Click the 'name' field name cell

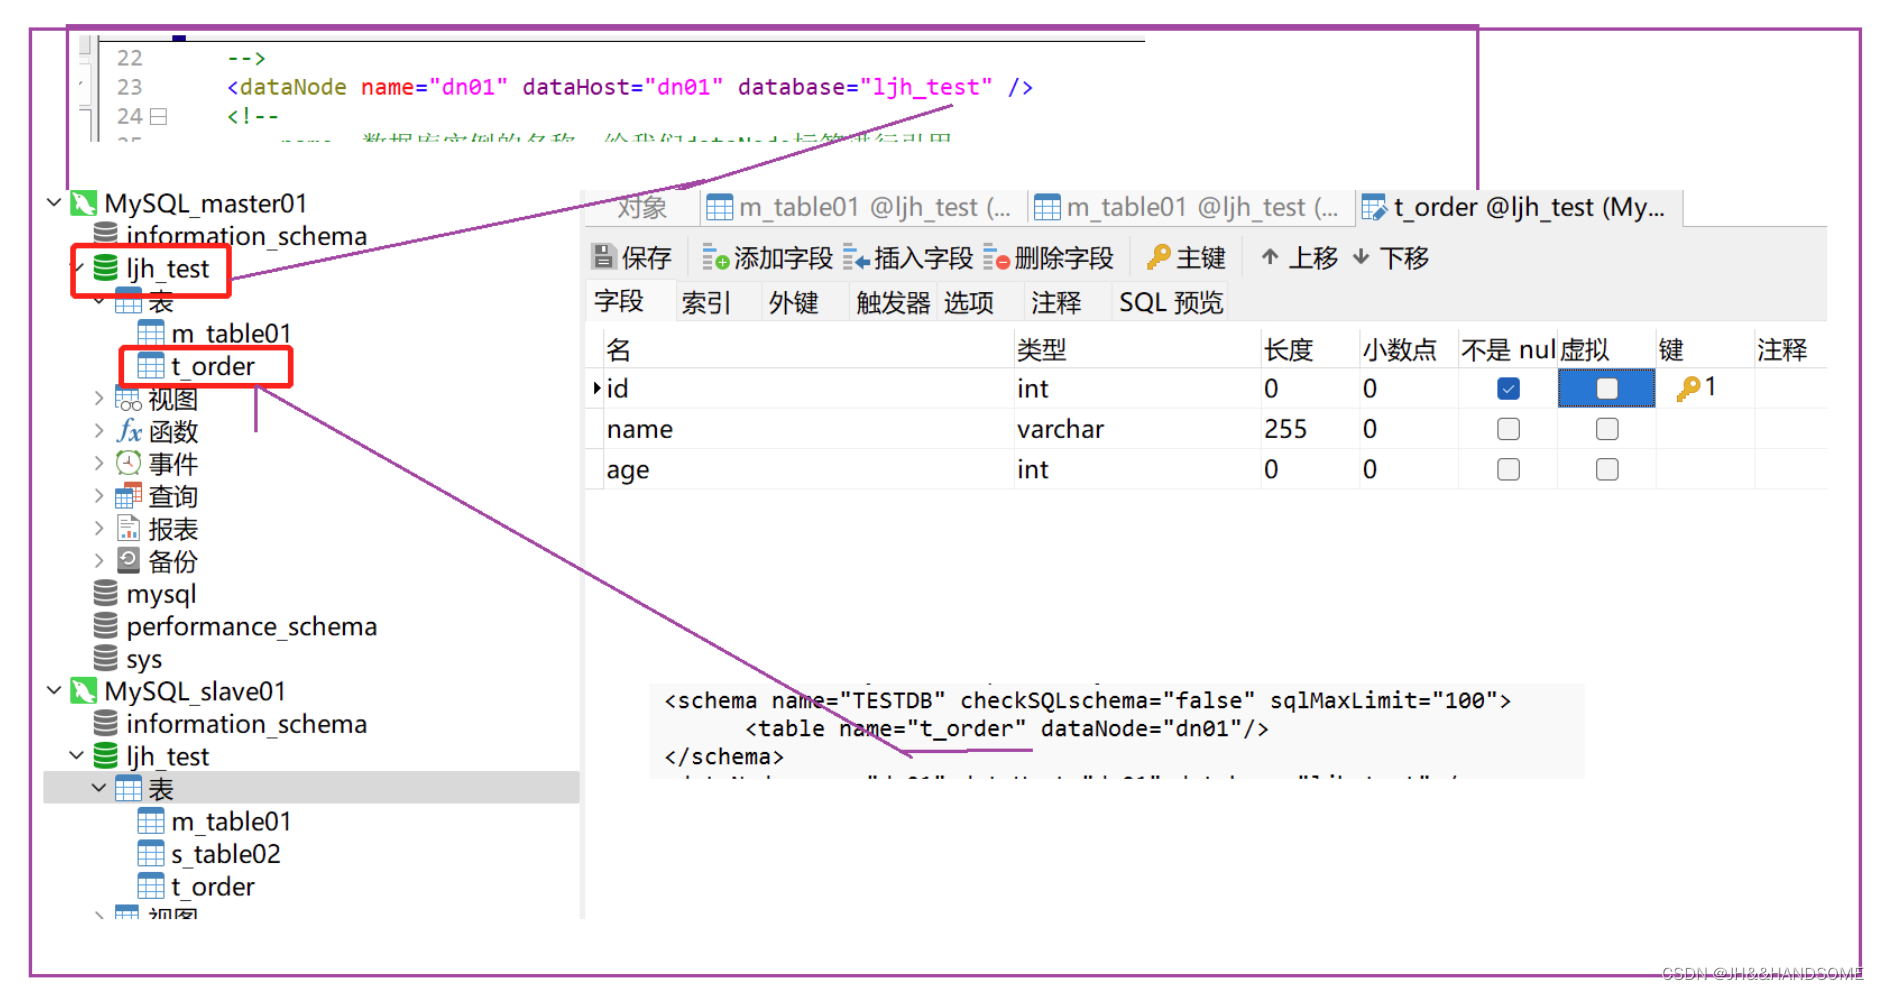pos(808,429)
